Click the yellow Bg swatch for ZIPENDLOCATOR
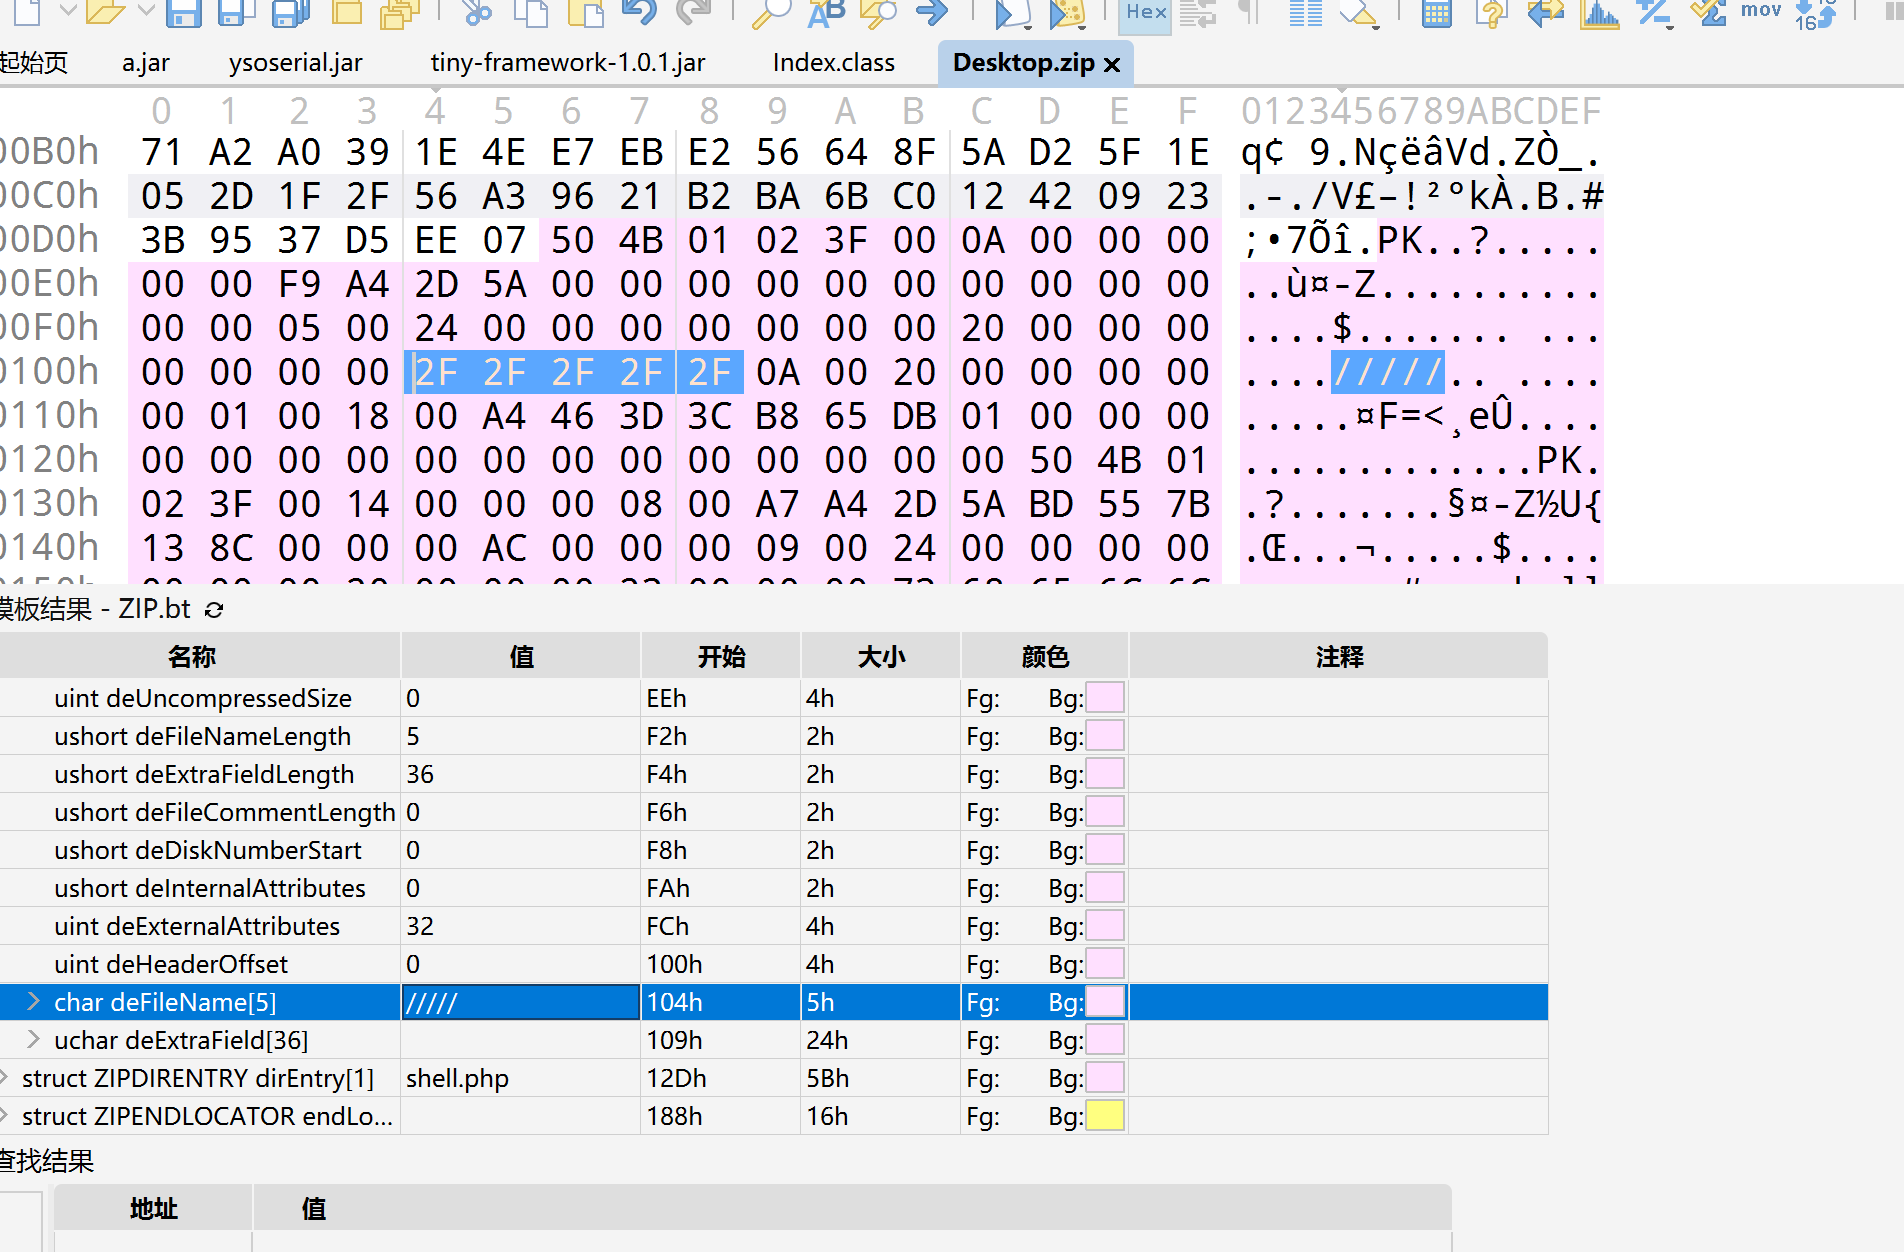This screenshot has width=1904, height=1252. 1105,1116
